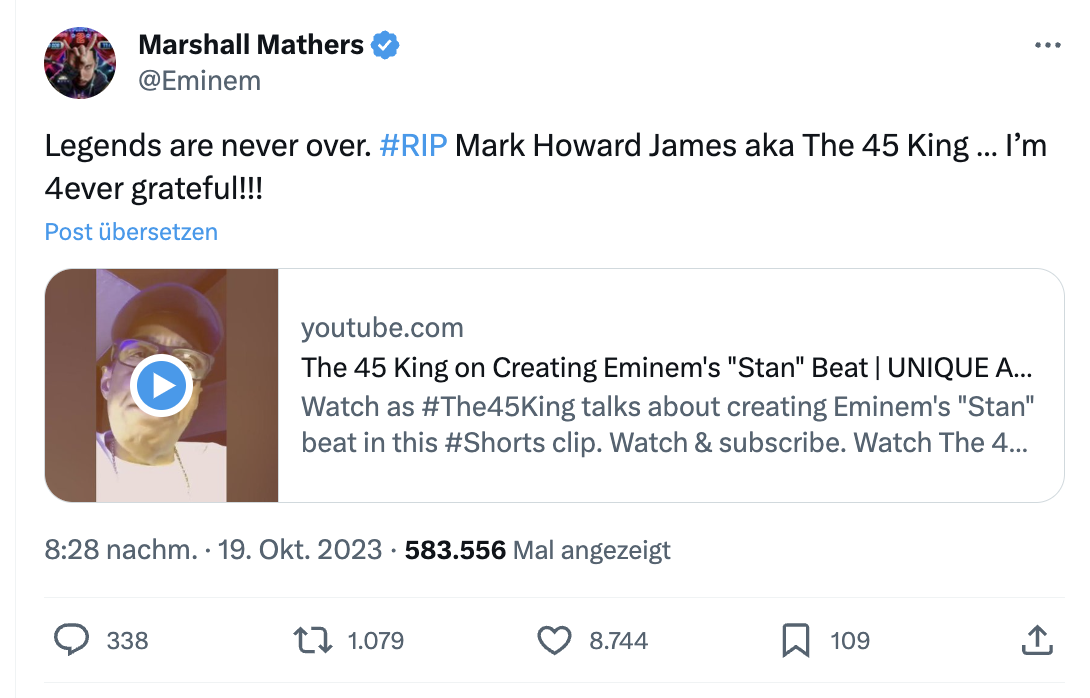Screen dimensions: 1090x698
Task: Click the 8.744 likes count
Action: click(618, 640)
